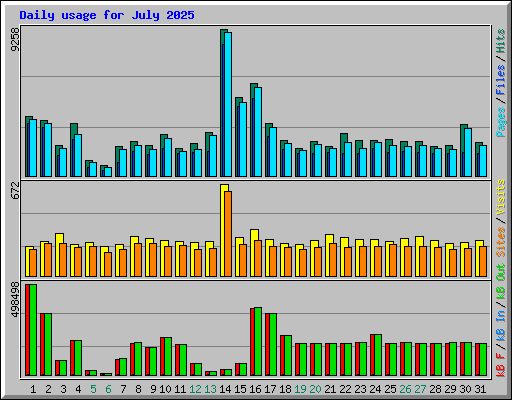Click day label 19 on the x-axis
The width and height of the screenshot is (512, 400).
point(300,389)
